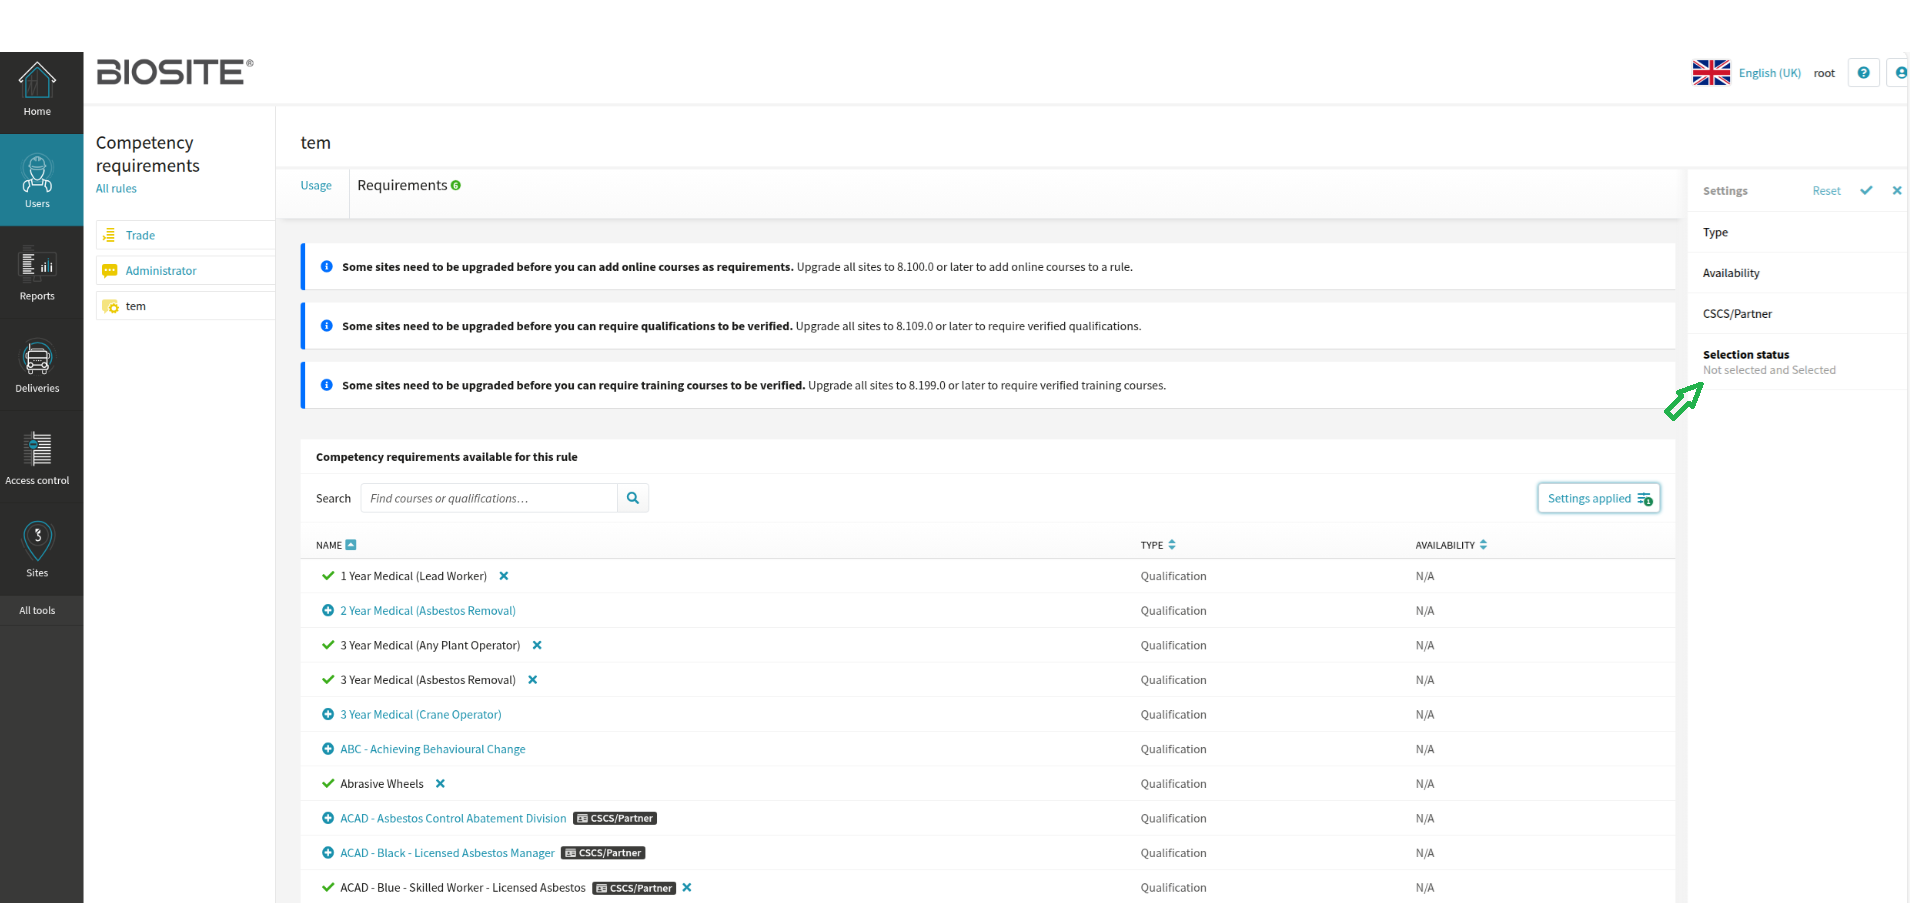Open the Users sidebar section

point(37,181)
